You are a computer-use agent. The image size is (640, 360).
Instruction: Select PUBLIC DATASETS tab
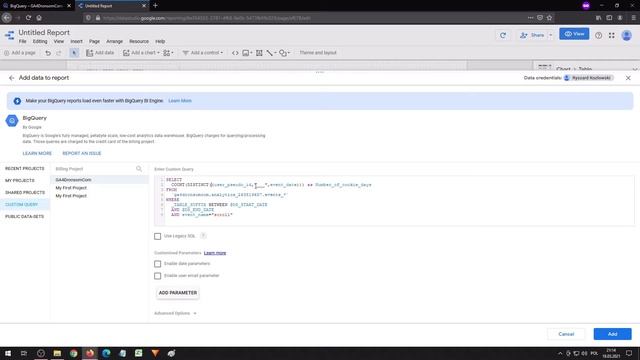[x=24, y=217]
